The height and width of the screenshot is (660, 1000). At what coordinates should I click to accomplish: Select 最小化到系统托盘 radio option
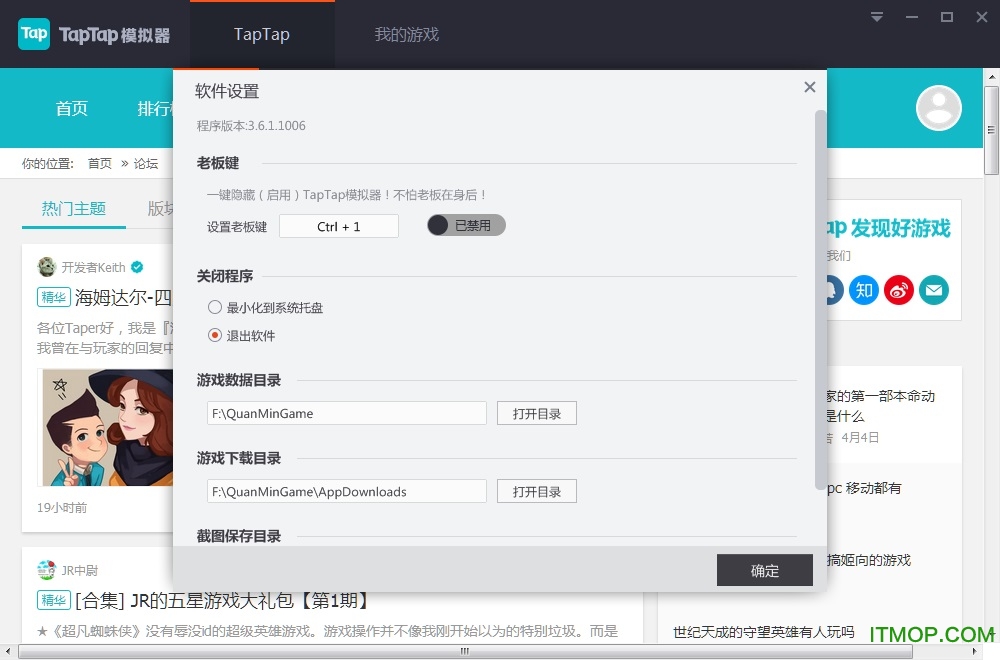tap(215, 308)
